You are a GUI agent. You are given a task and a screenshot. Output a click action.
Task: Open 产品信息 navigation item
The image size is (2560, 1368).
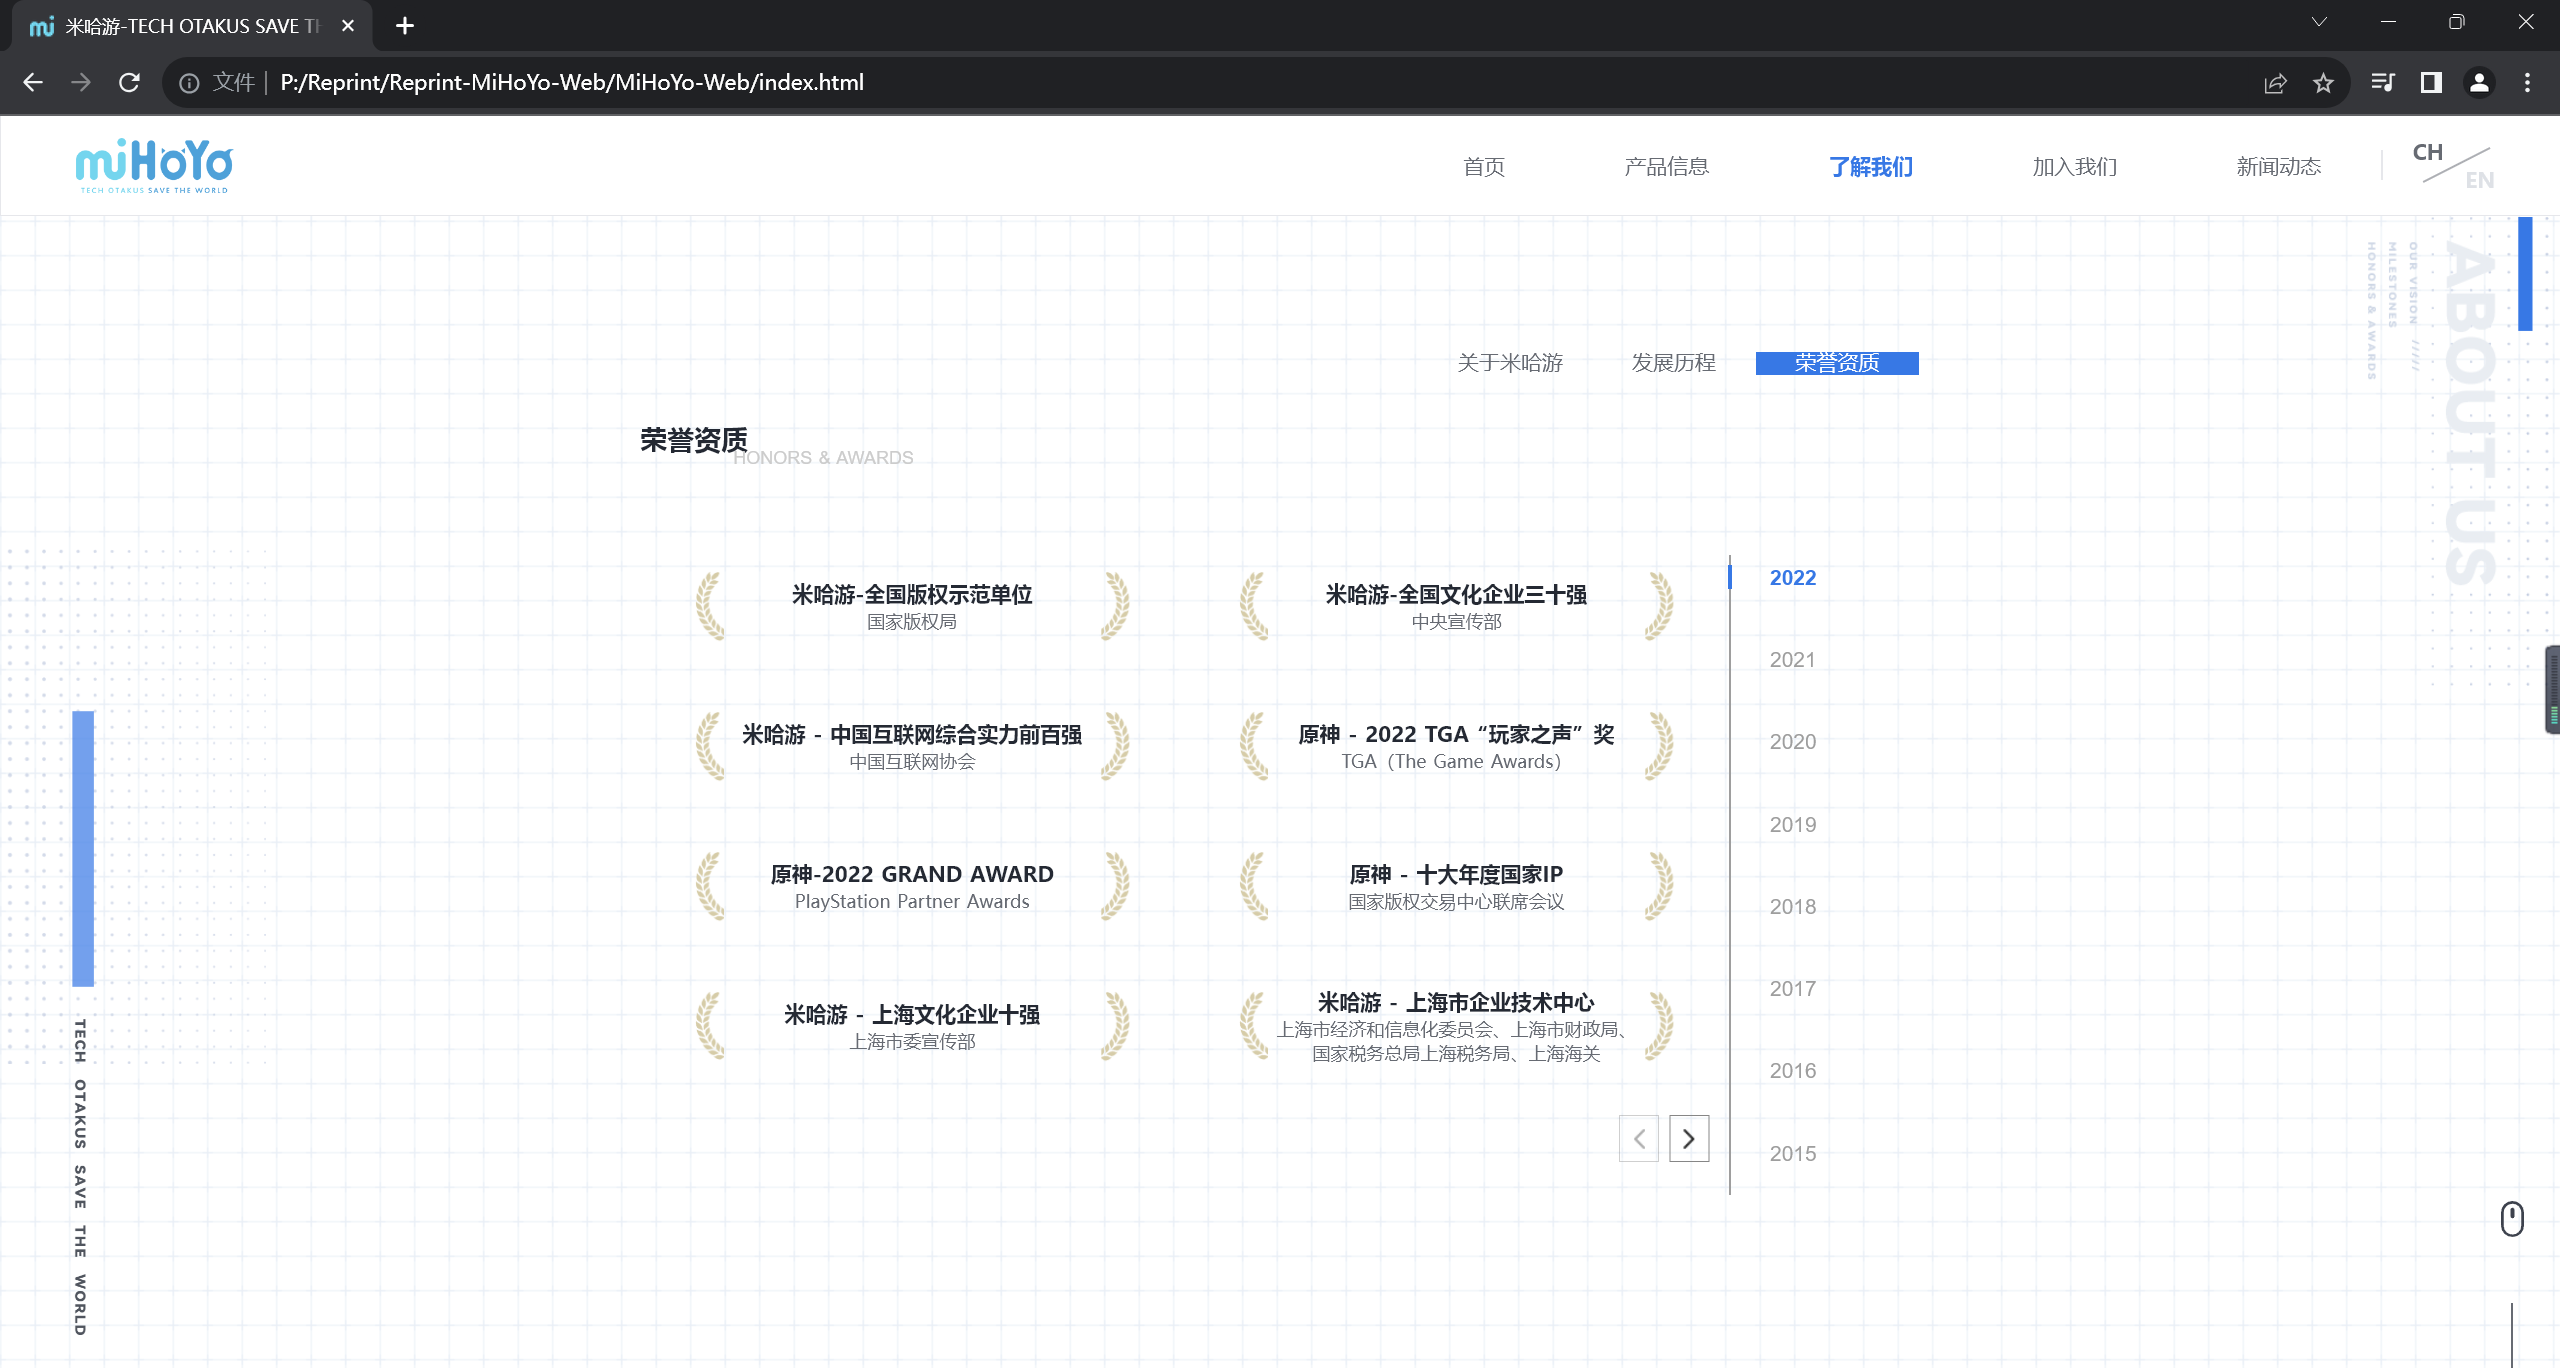[x=1667, y=167]
